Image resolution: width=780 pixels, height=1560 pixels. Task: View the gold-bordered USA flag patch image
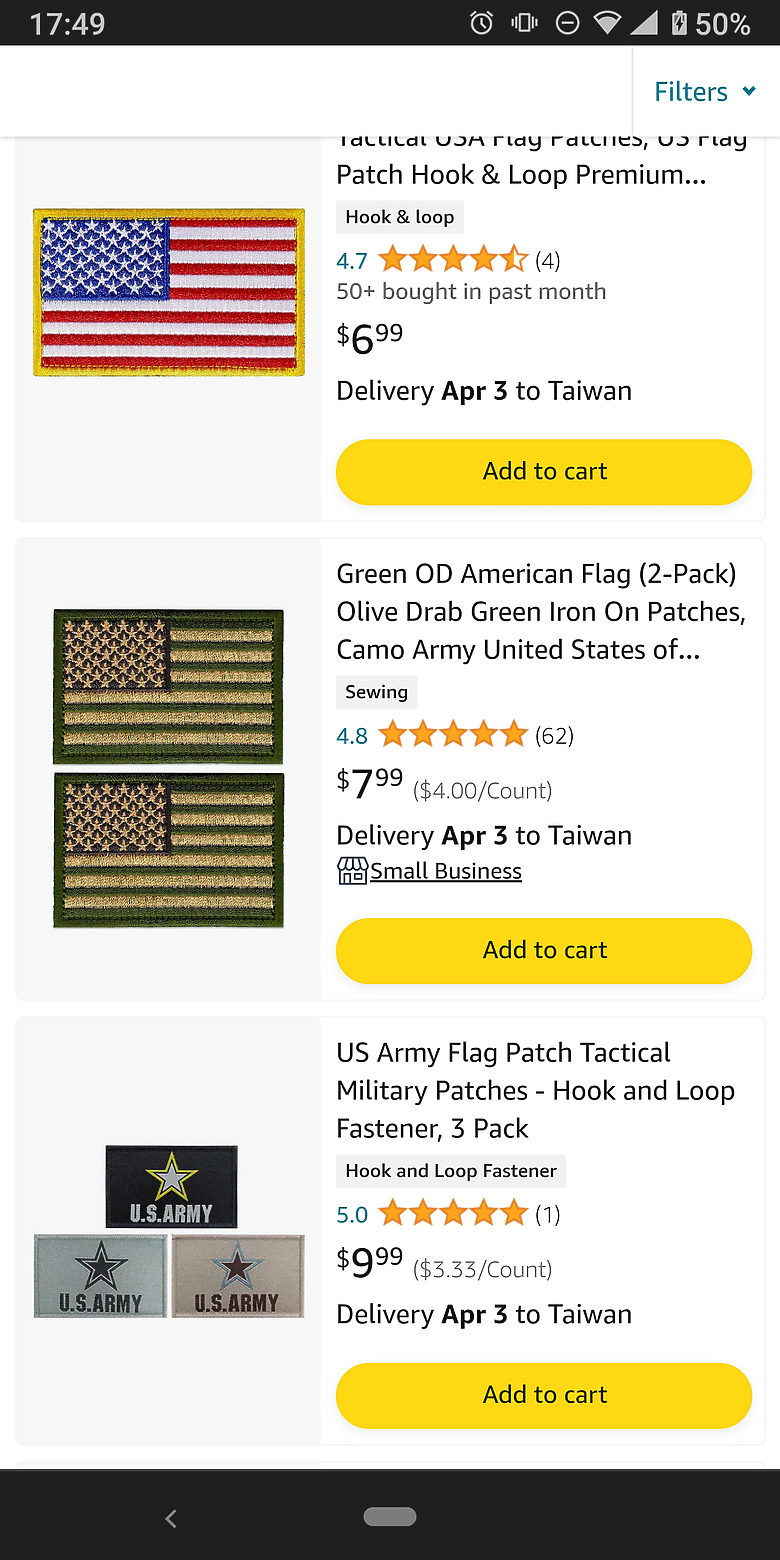[168, 292]
